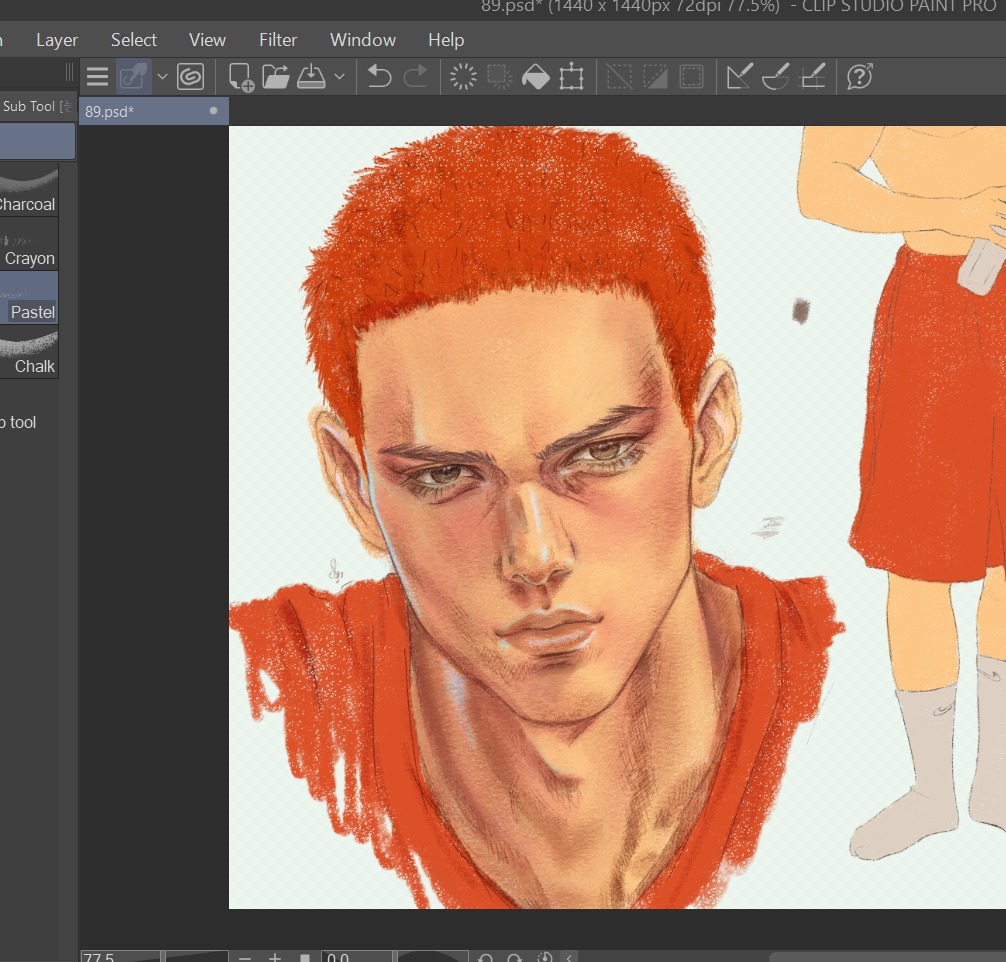Open the Layer menu
The image size is (1006, 962).
(57, 40)
